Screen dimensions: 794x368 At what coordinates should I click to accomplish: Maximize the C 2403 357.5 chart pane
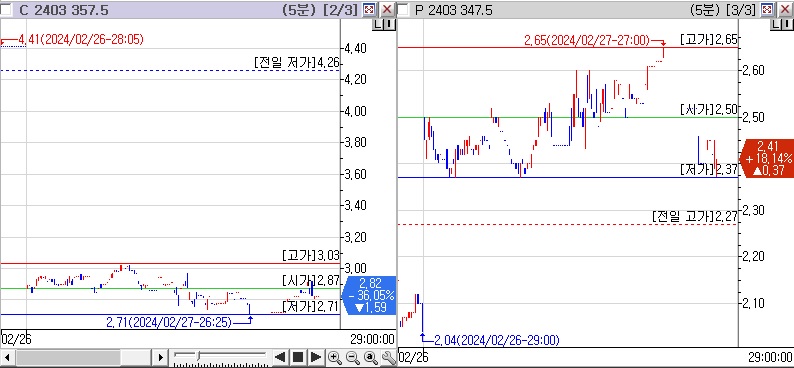pos(369,9)
